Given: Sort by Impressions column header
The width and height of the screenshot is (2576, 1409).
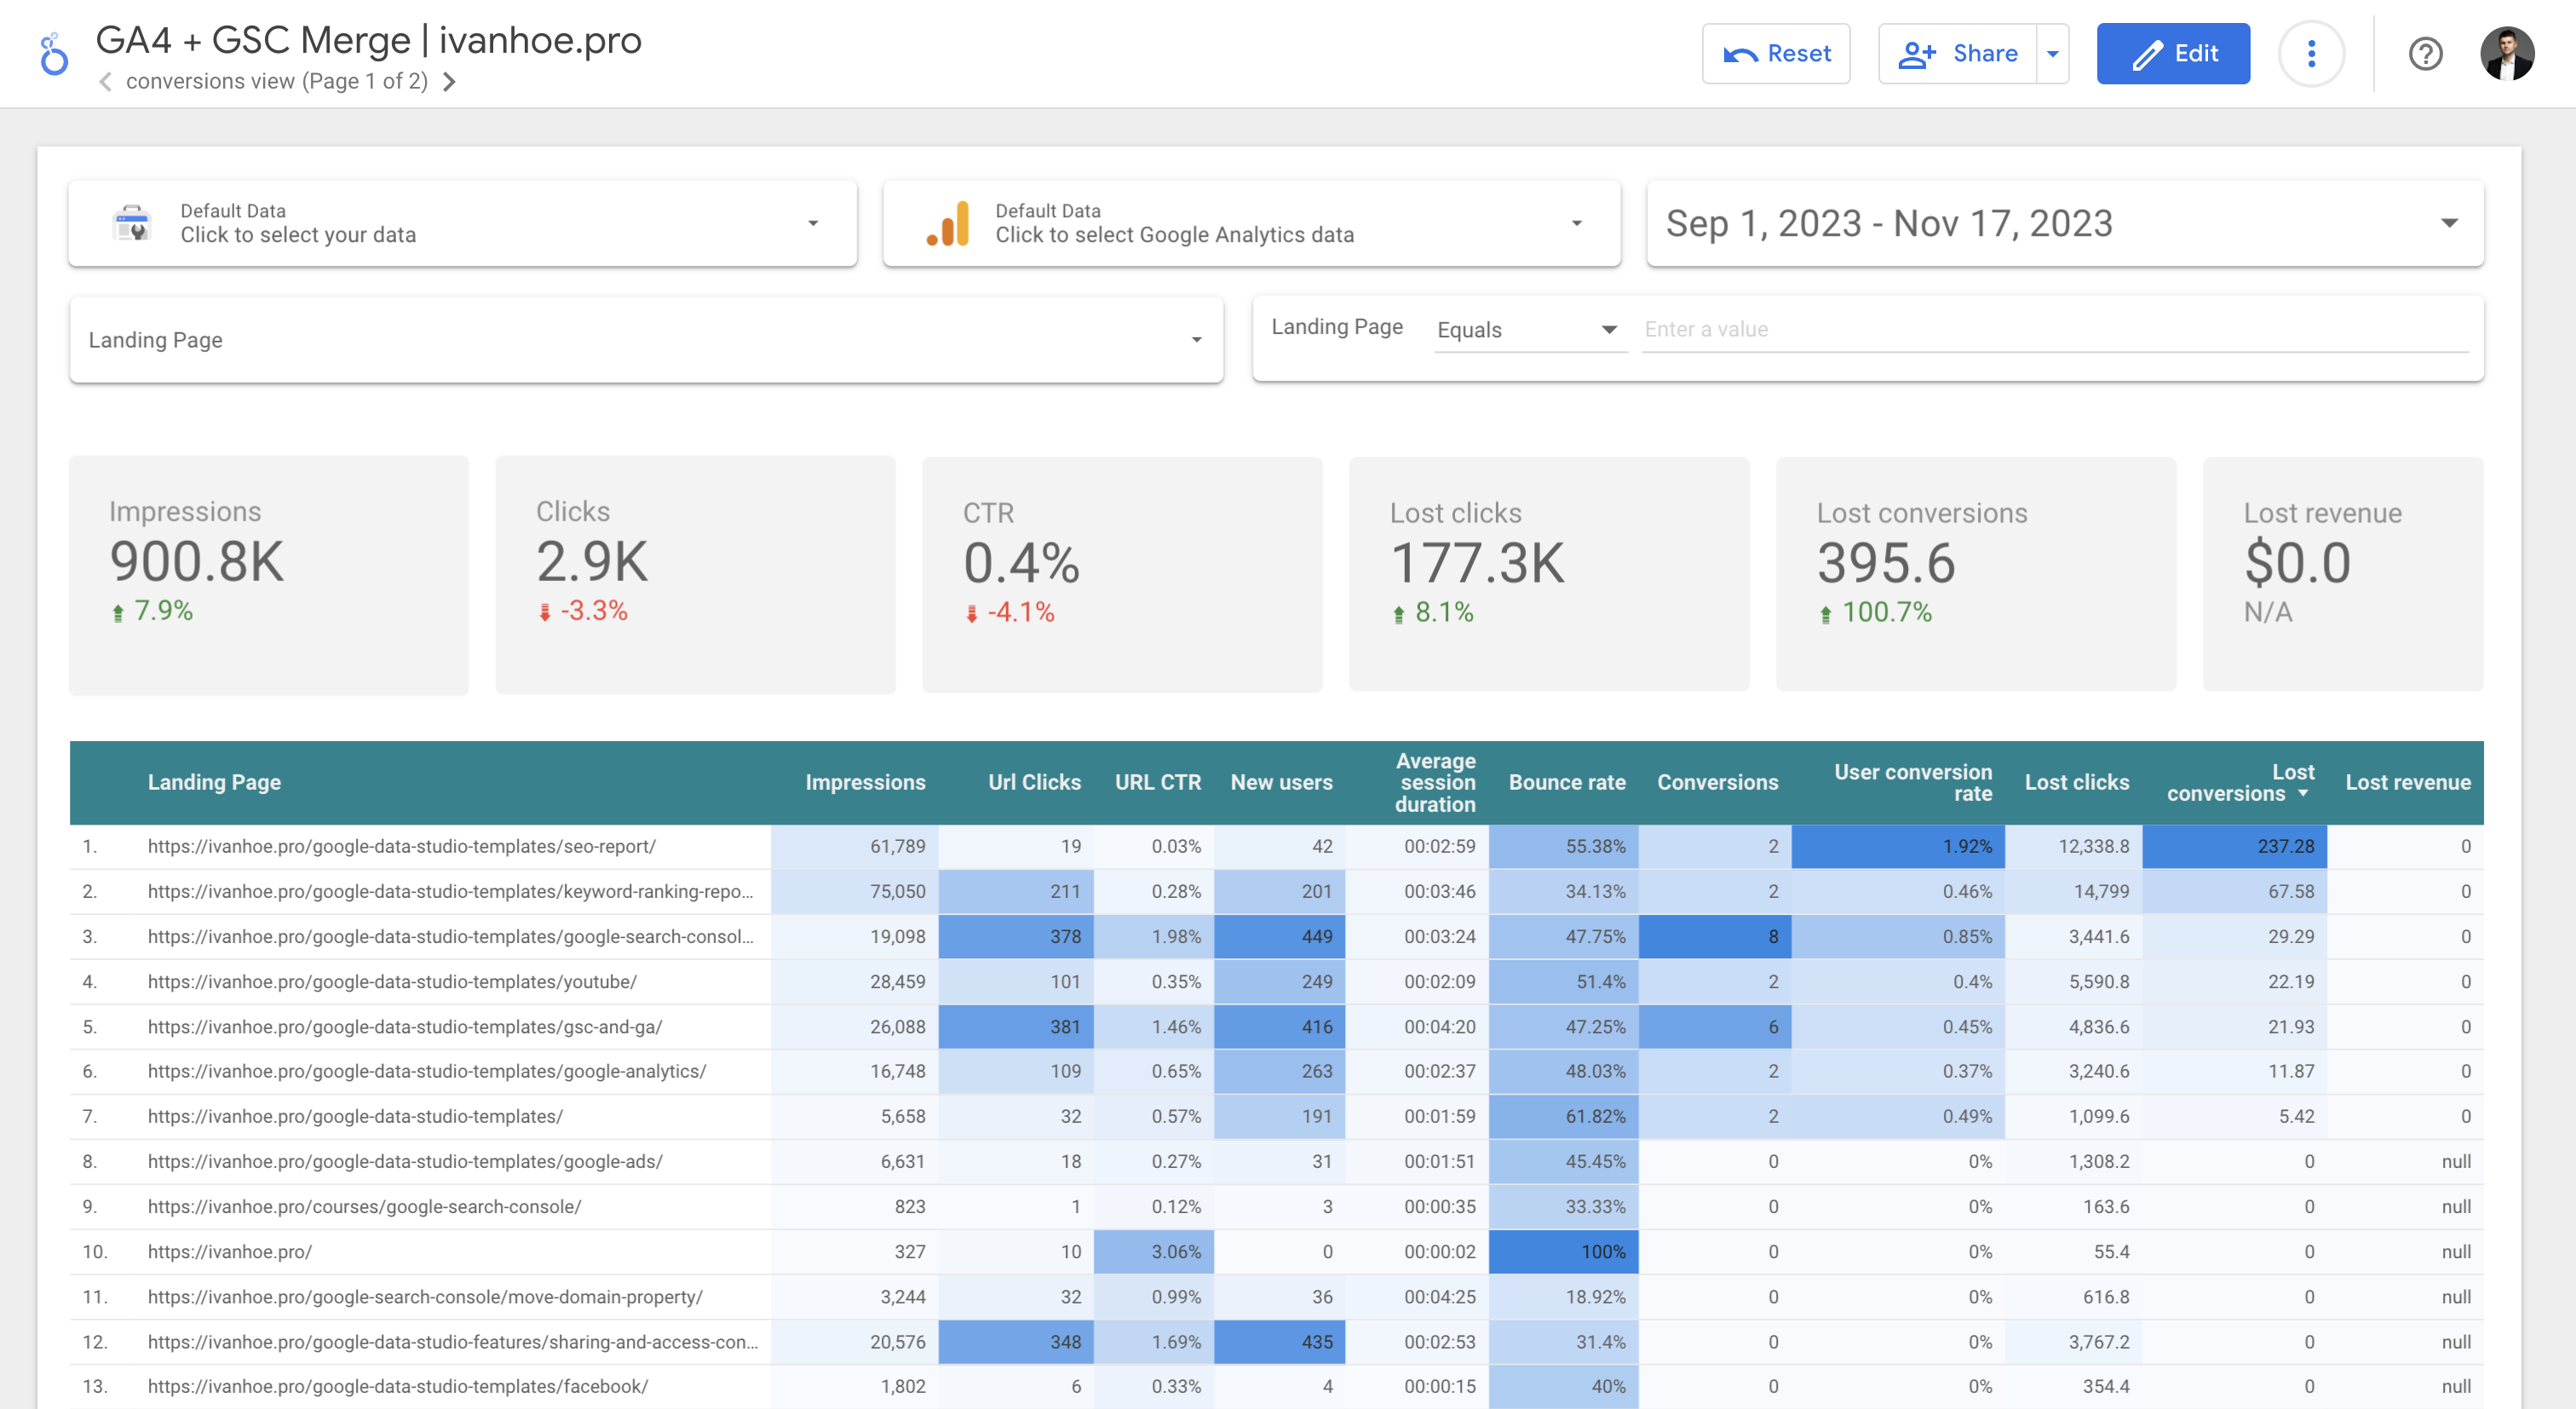Looking at the screenshot, I should tap(865, 783).
